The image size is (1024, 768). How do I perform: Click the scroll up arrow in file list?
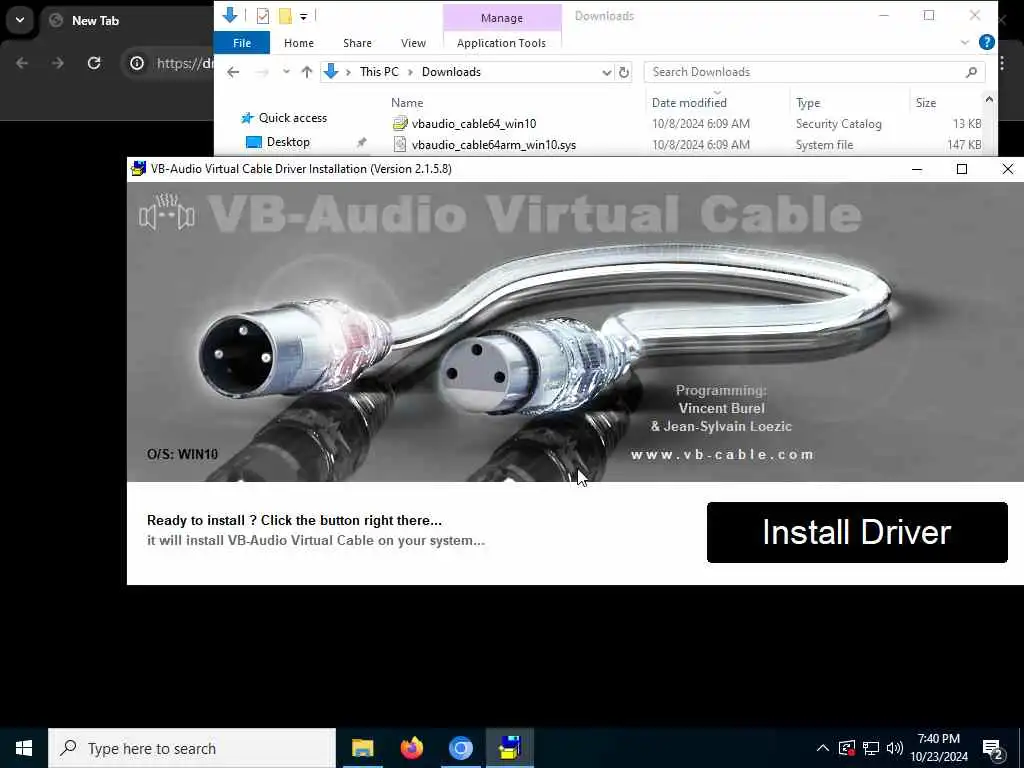(x=989, y=99)
